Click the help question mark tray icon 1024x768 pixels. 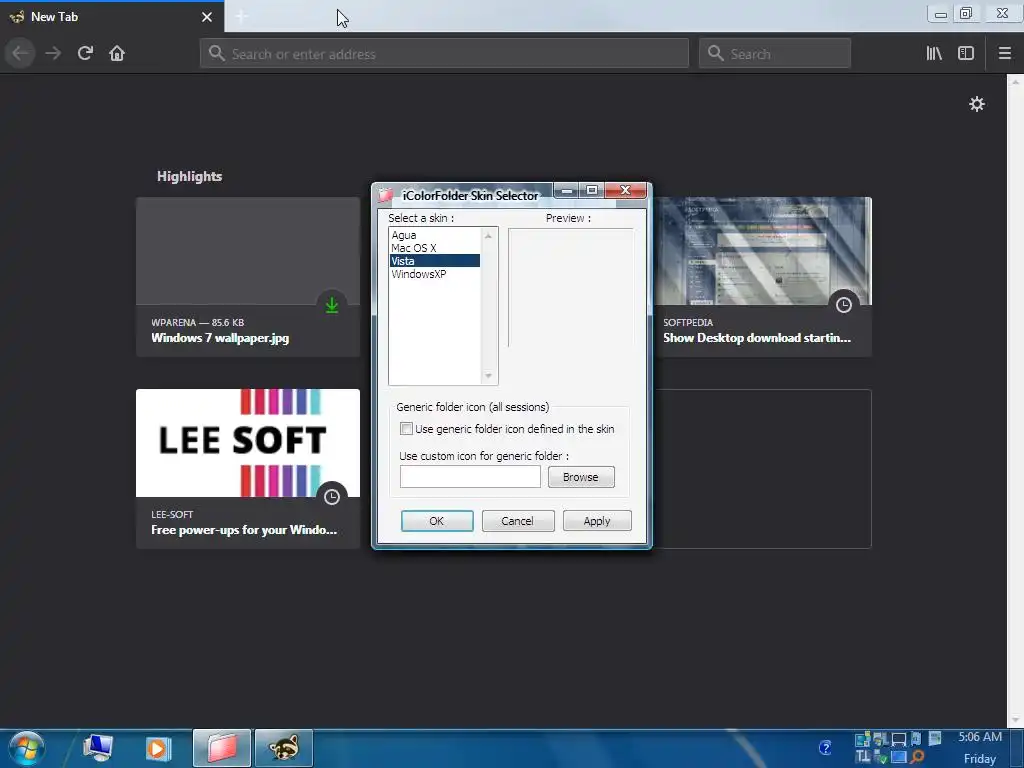click(825, 748)
